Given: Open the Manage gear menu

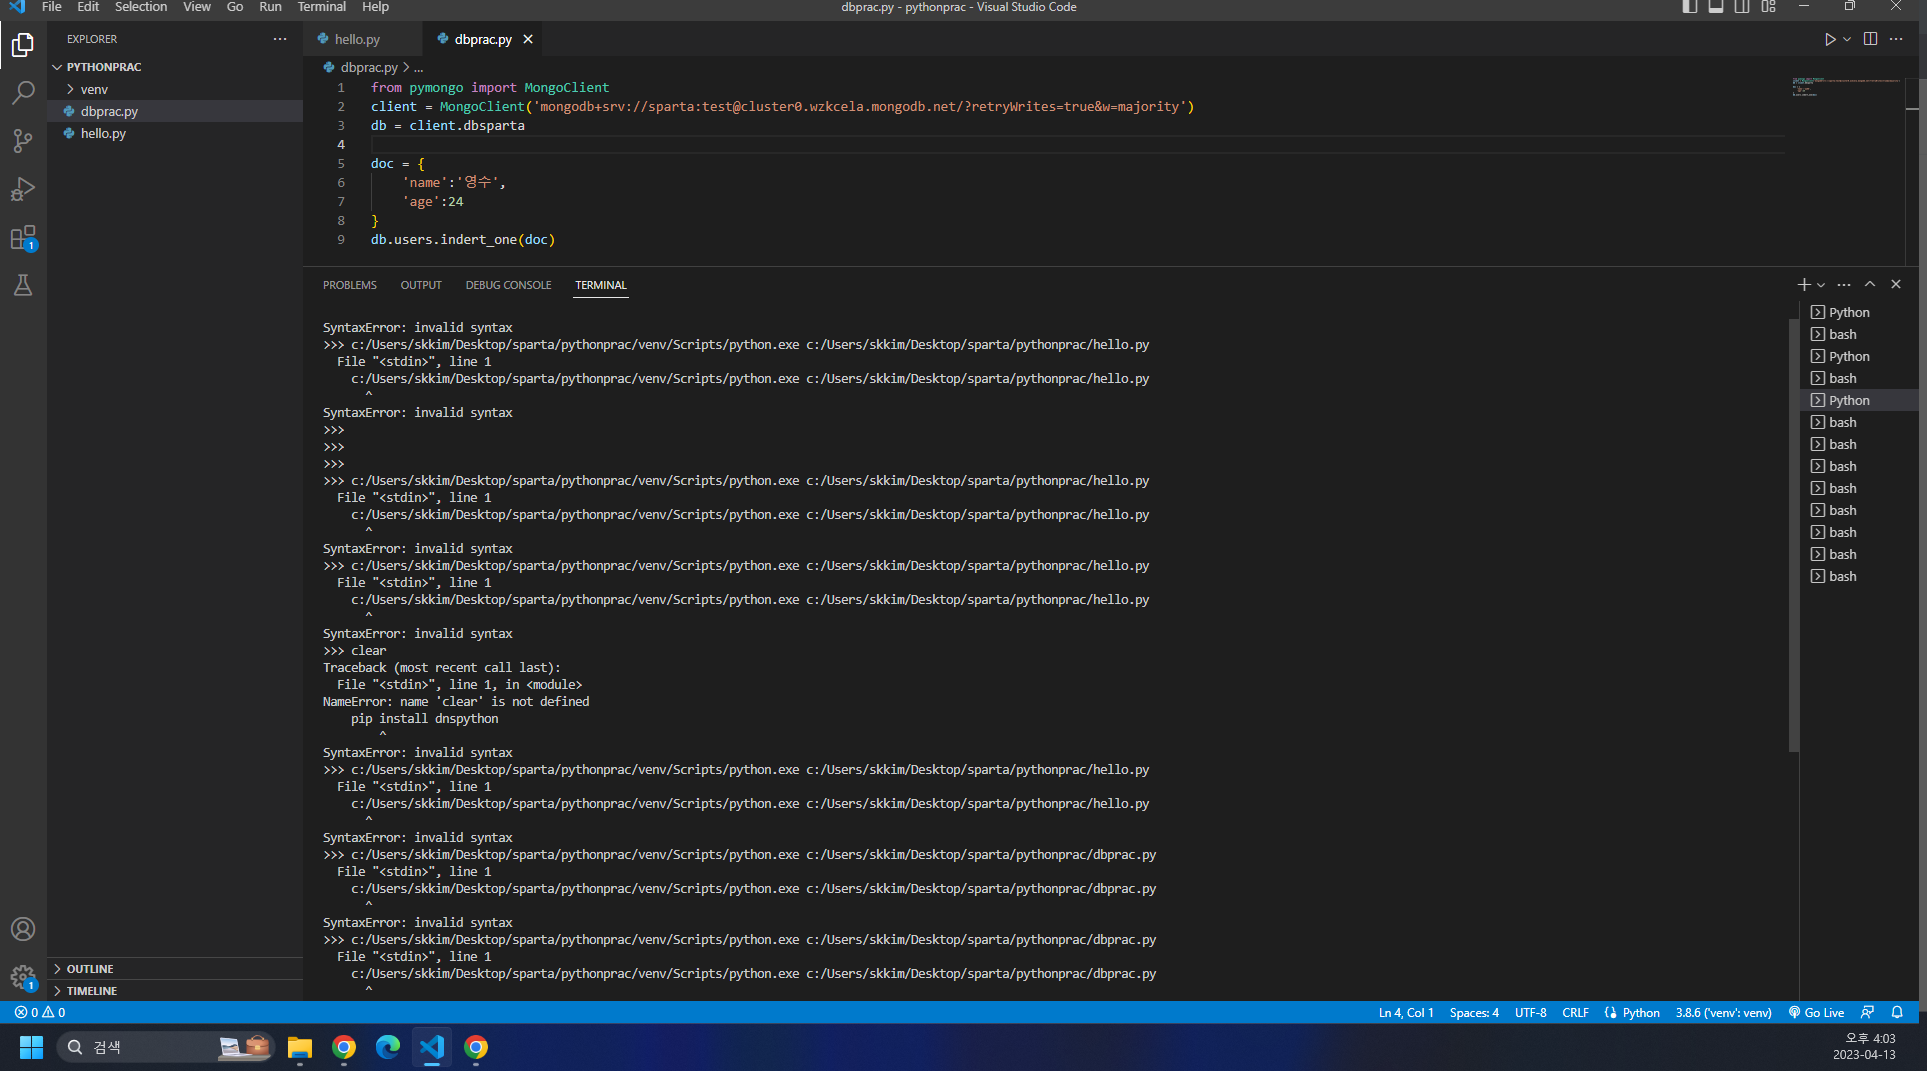Looking at the screenshot, I should tap(23, 977).
